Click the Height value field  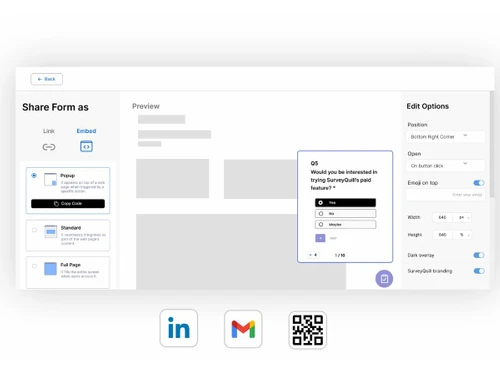point(442,235)
